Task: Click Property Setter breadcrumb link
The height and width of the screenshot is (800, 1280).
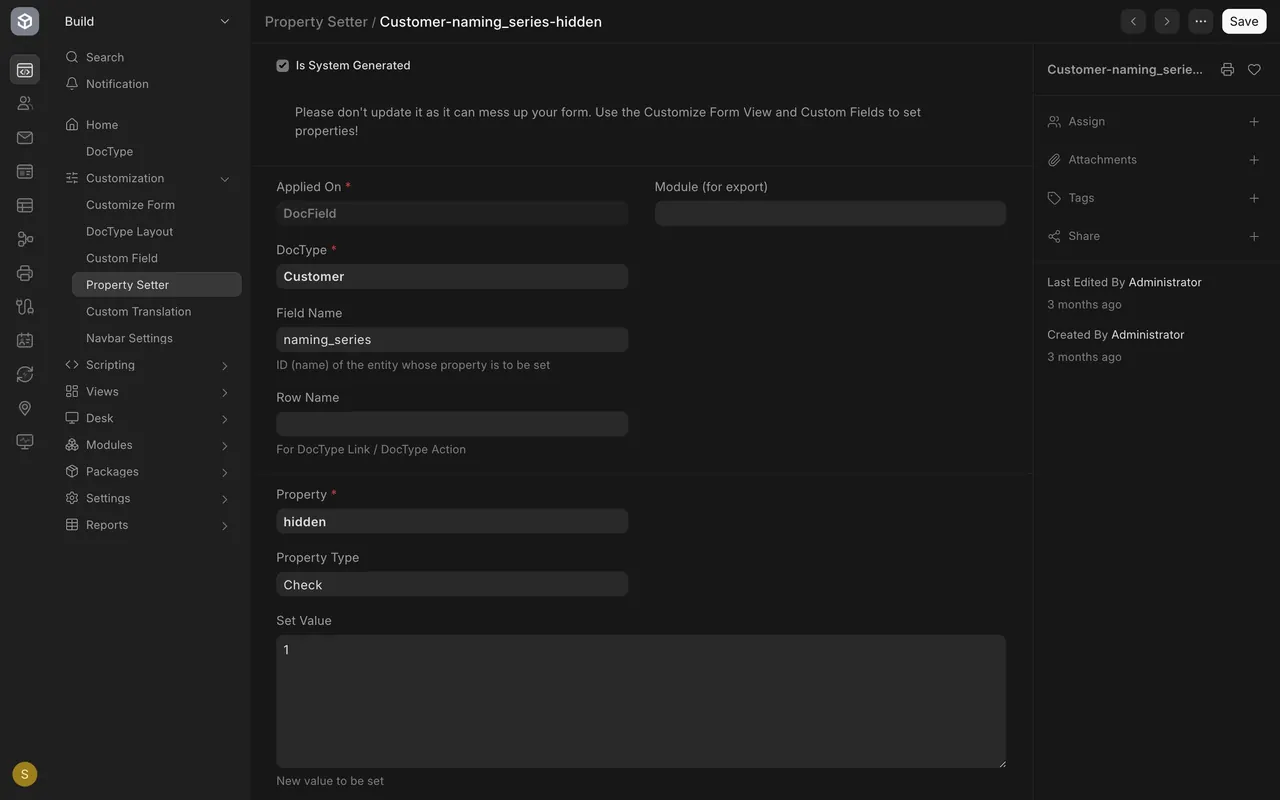Action: point(316,21)
